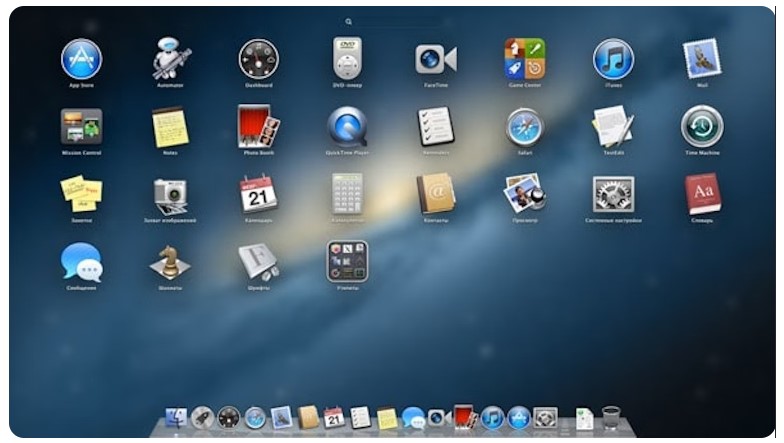Open QuickTime Player
Image resolution: width=784 pixels, height=443 pixels.
347,127
